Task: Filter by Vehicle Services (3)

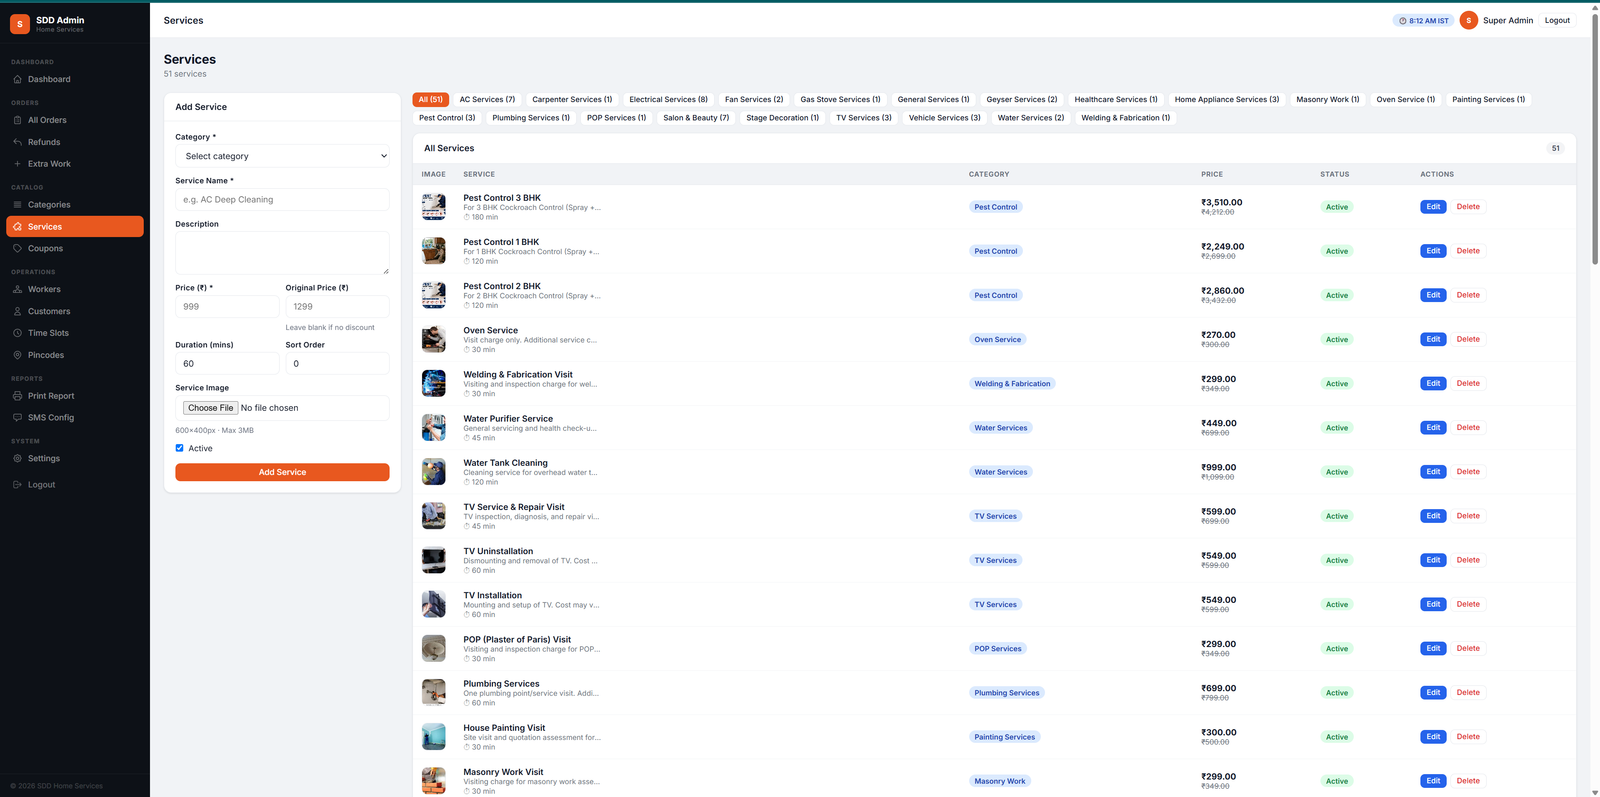Action: pos(945,118)
